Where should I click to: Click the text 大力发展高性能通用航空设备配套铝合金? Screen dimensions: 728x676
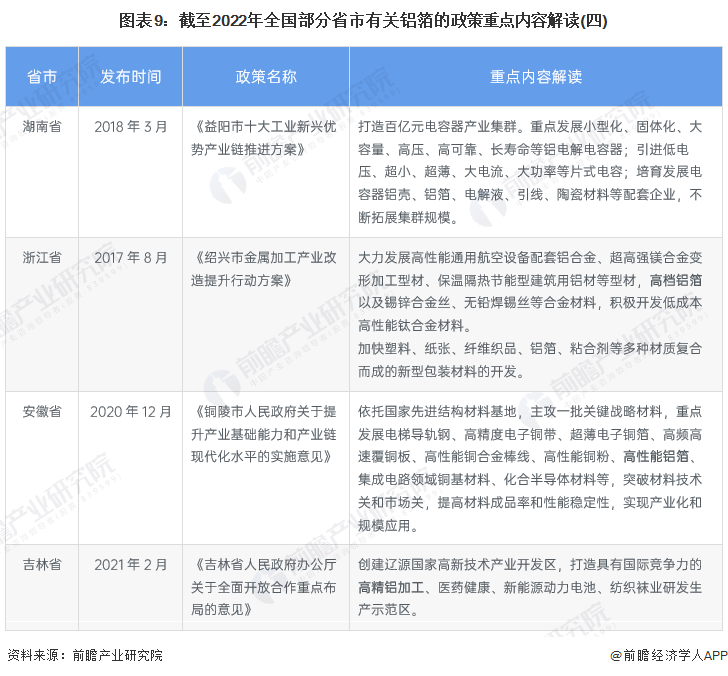[477, 258]
